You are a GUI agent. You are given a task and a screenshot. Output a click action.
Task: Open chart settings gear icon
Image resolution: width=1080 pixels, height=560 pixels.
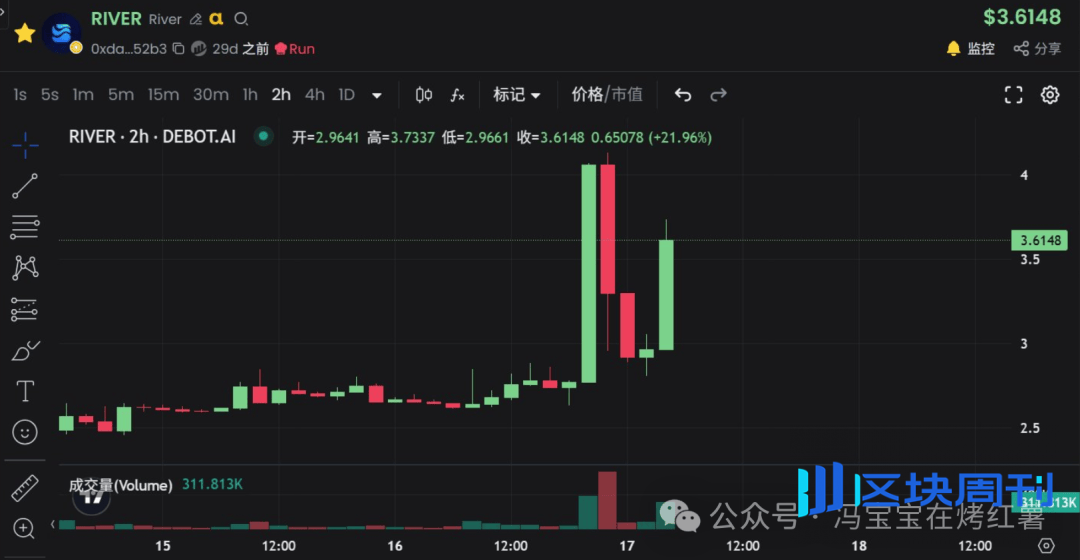tap(1049, 95)
